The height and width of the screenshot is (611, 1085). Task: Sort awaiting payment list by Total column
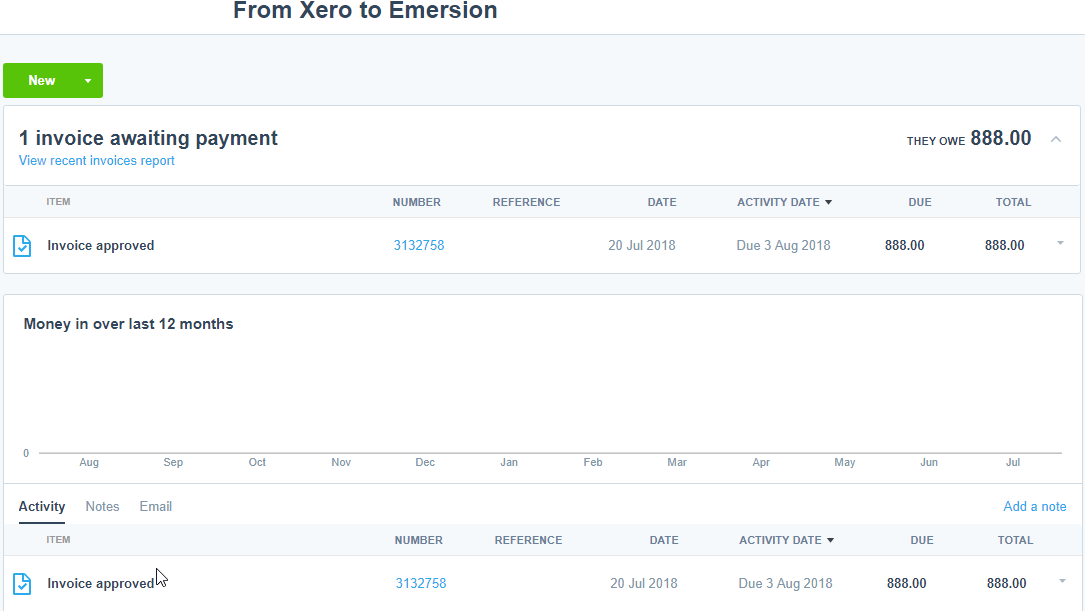[x=1013, y=202]
